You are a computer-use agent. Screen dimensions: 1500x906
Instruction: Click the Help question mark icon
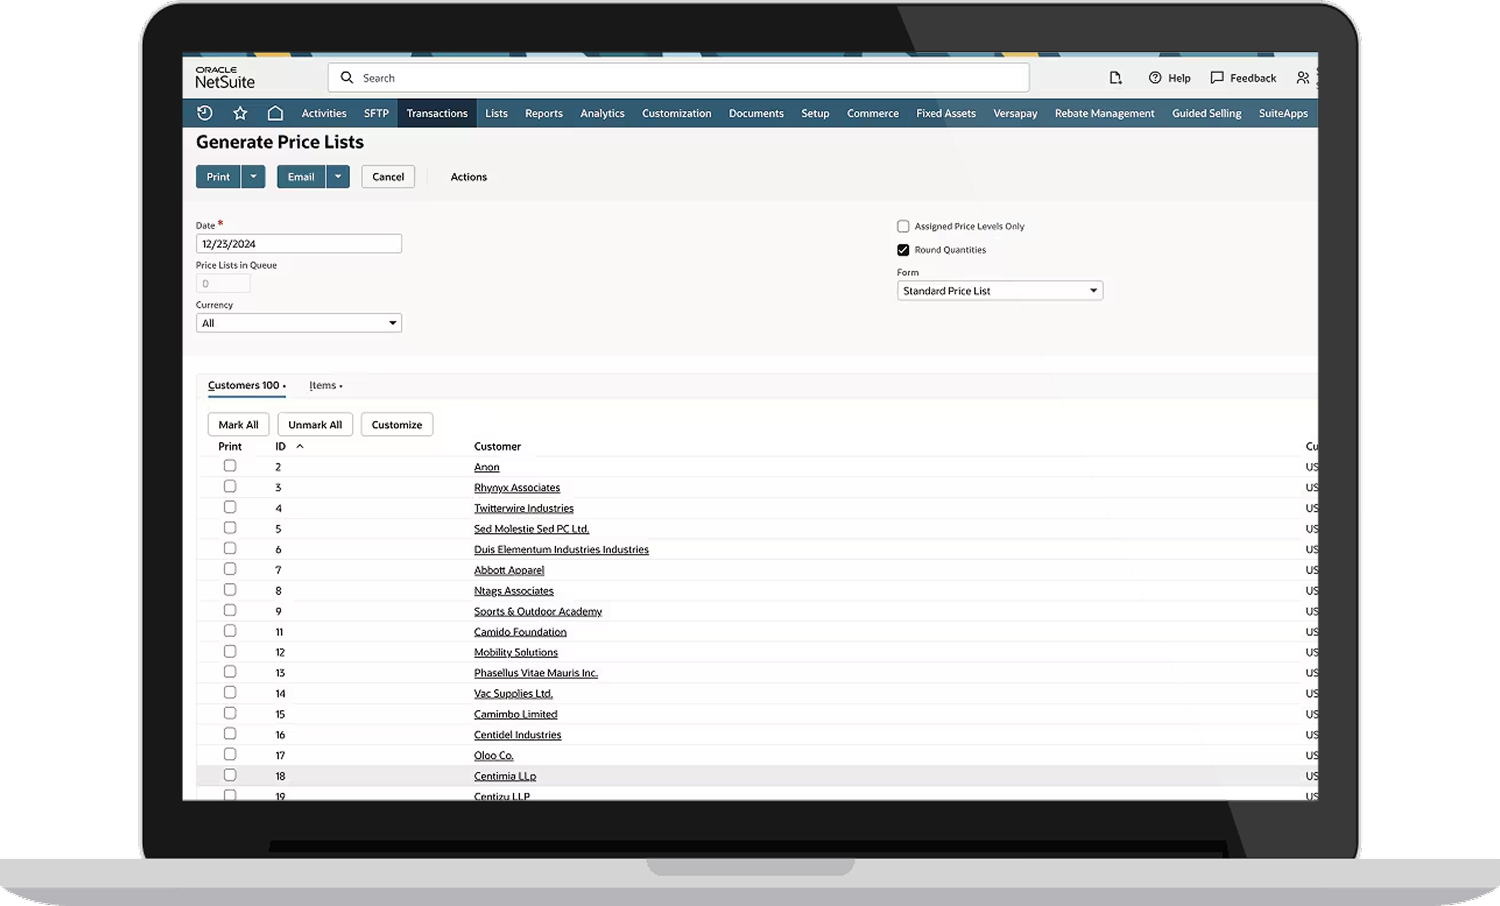(x=1155, y=77)
